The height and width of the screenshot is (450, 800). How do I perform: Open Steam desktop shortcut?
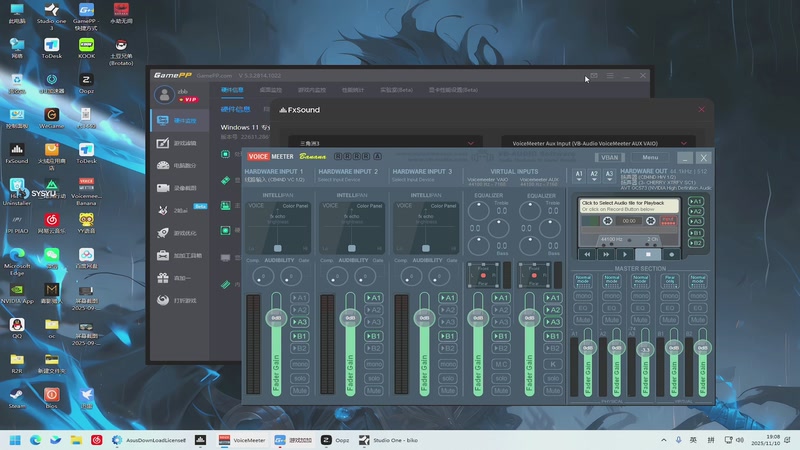pyautogui.click(x=16, y=398)
